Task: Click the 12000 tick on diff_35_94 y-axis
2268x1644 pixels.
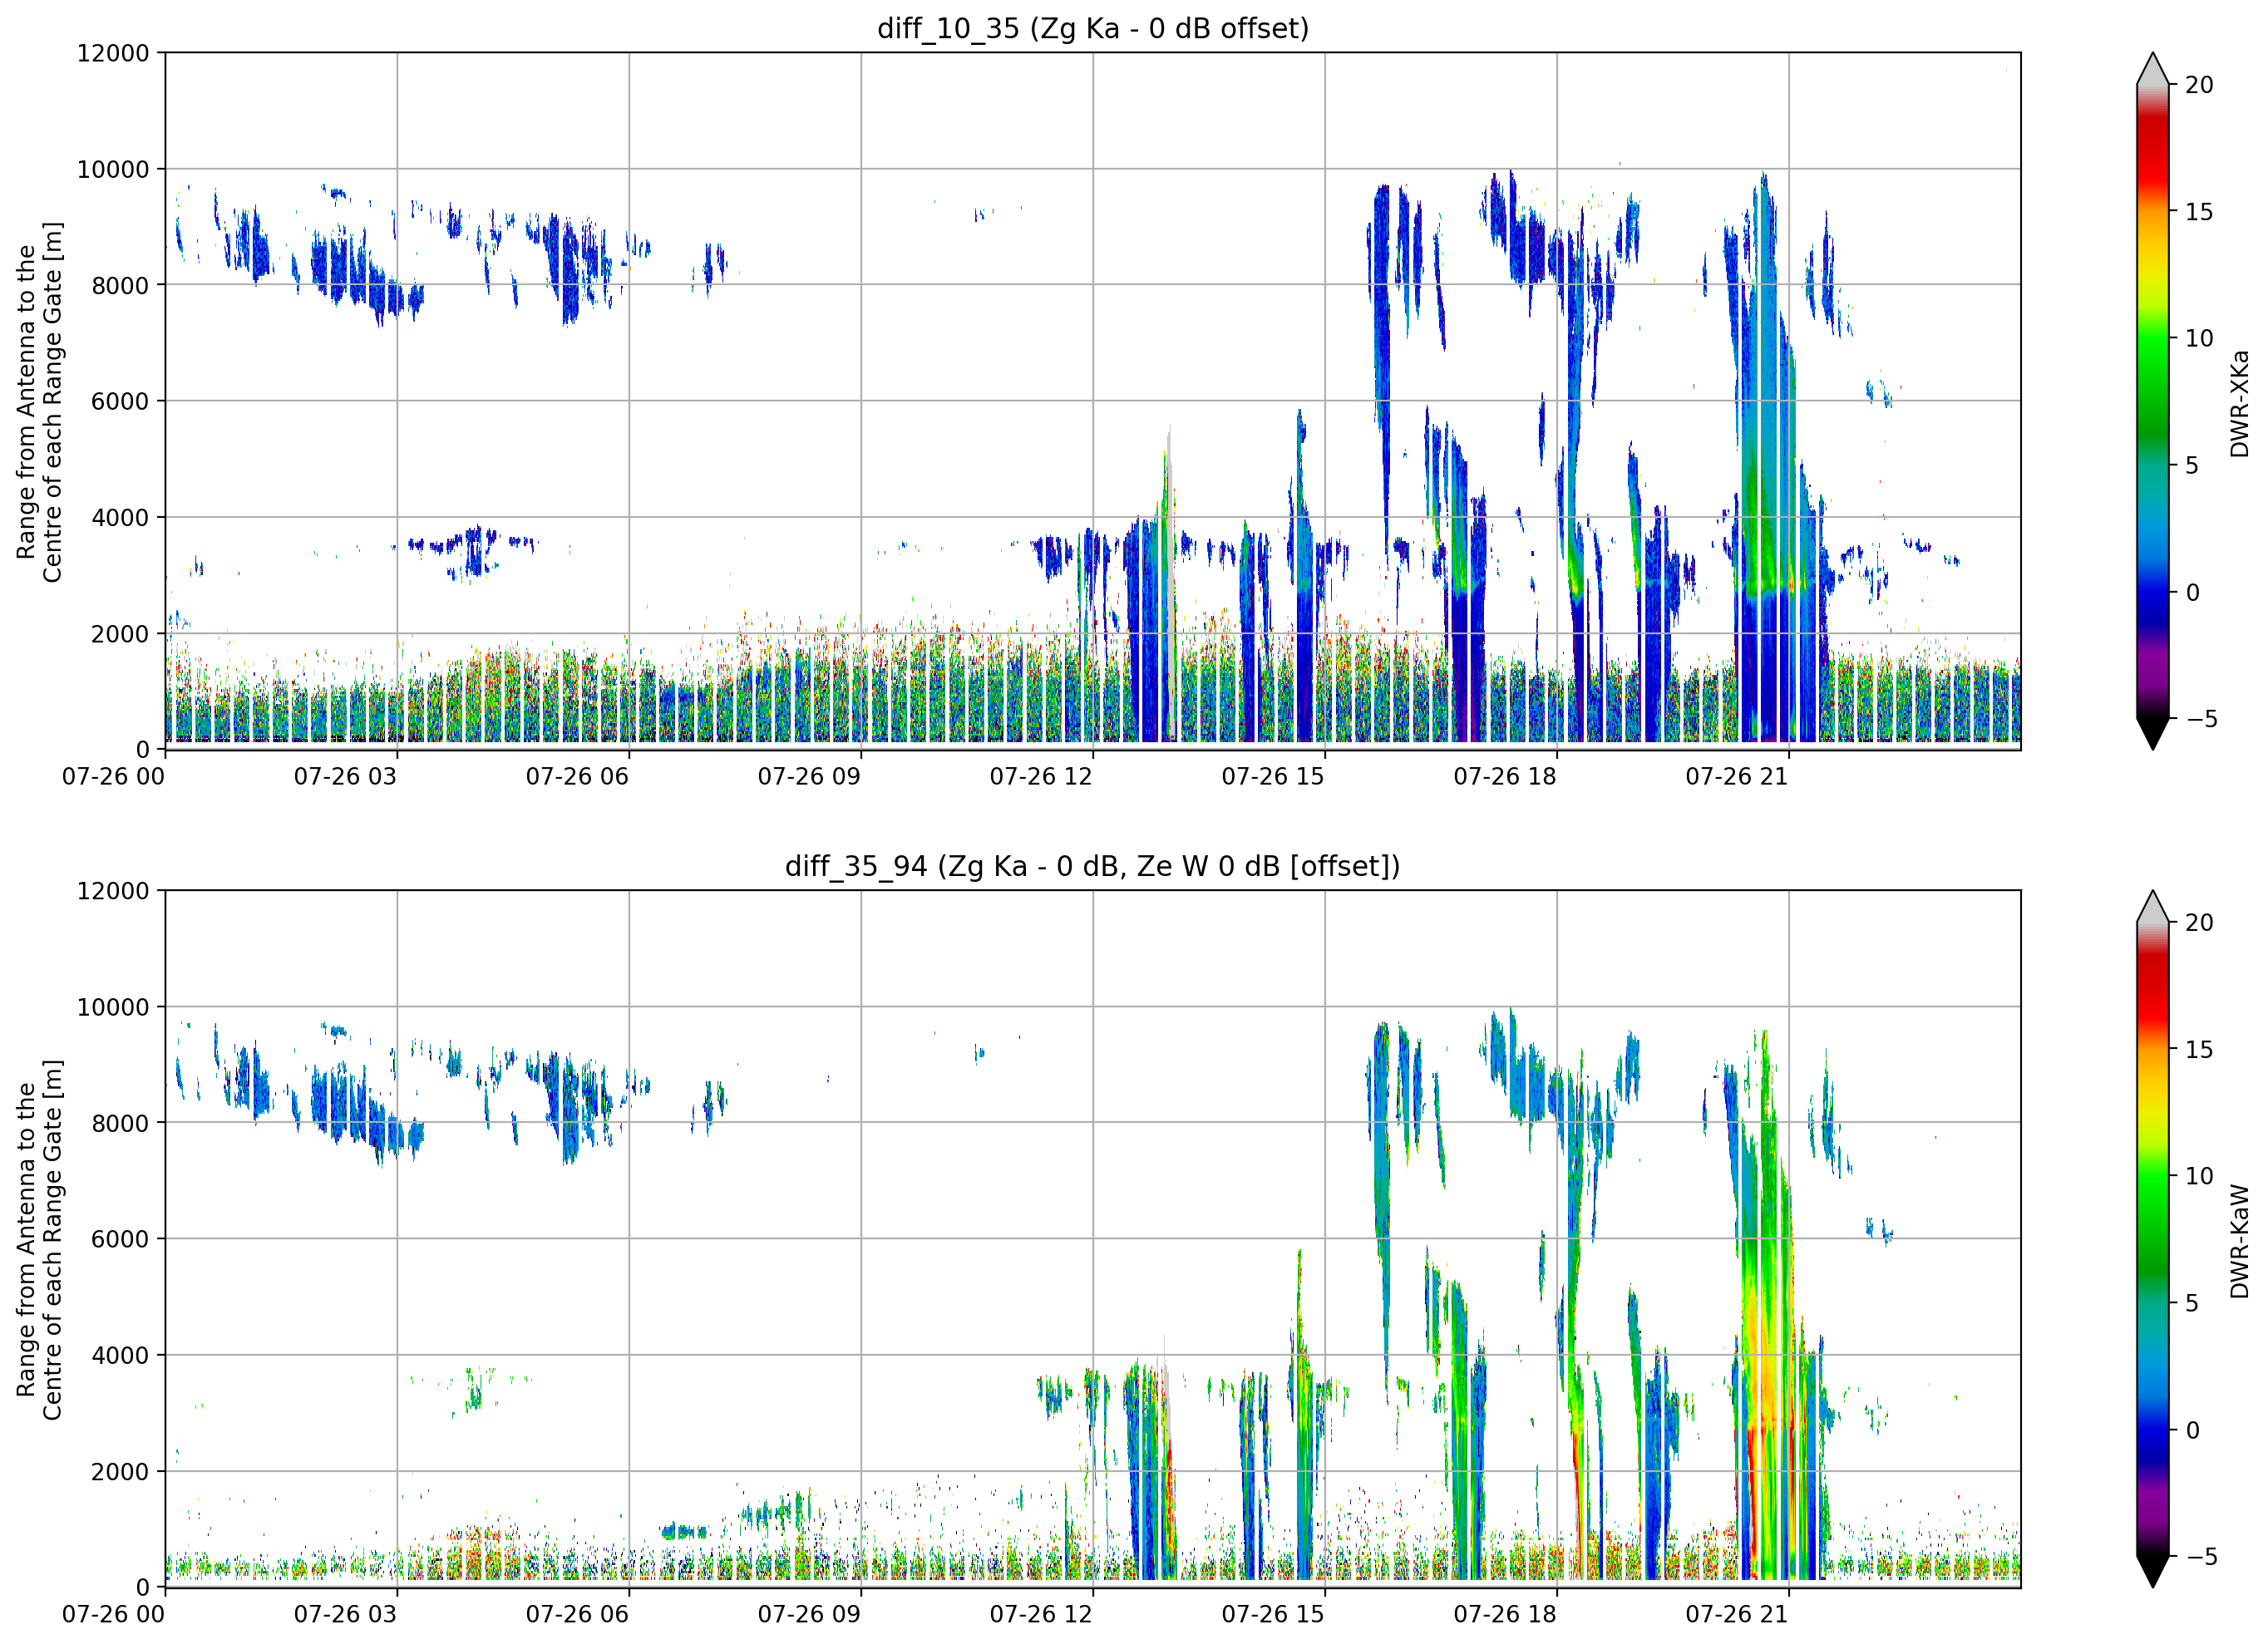Action: coord(113,891)
